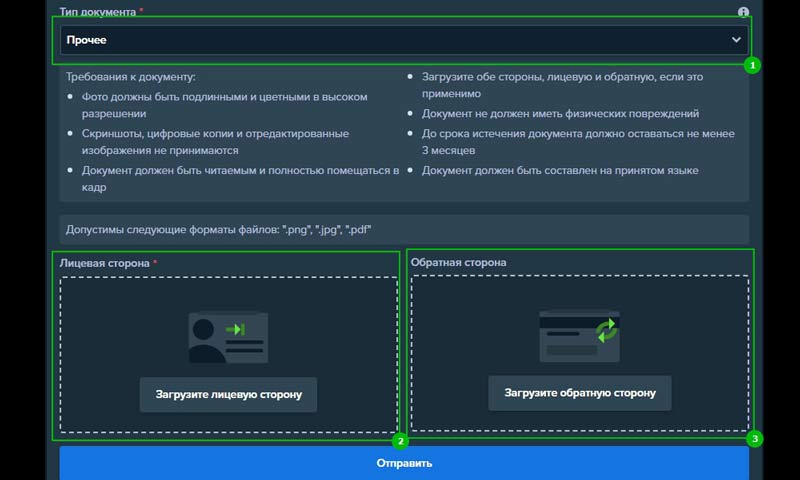The image size is (800, 480).
Task: Click the green arrow on ID card icon
Action: (236, 329)
